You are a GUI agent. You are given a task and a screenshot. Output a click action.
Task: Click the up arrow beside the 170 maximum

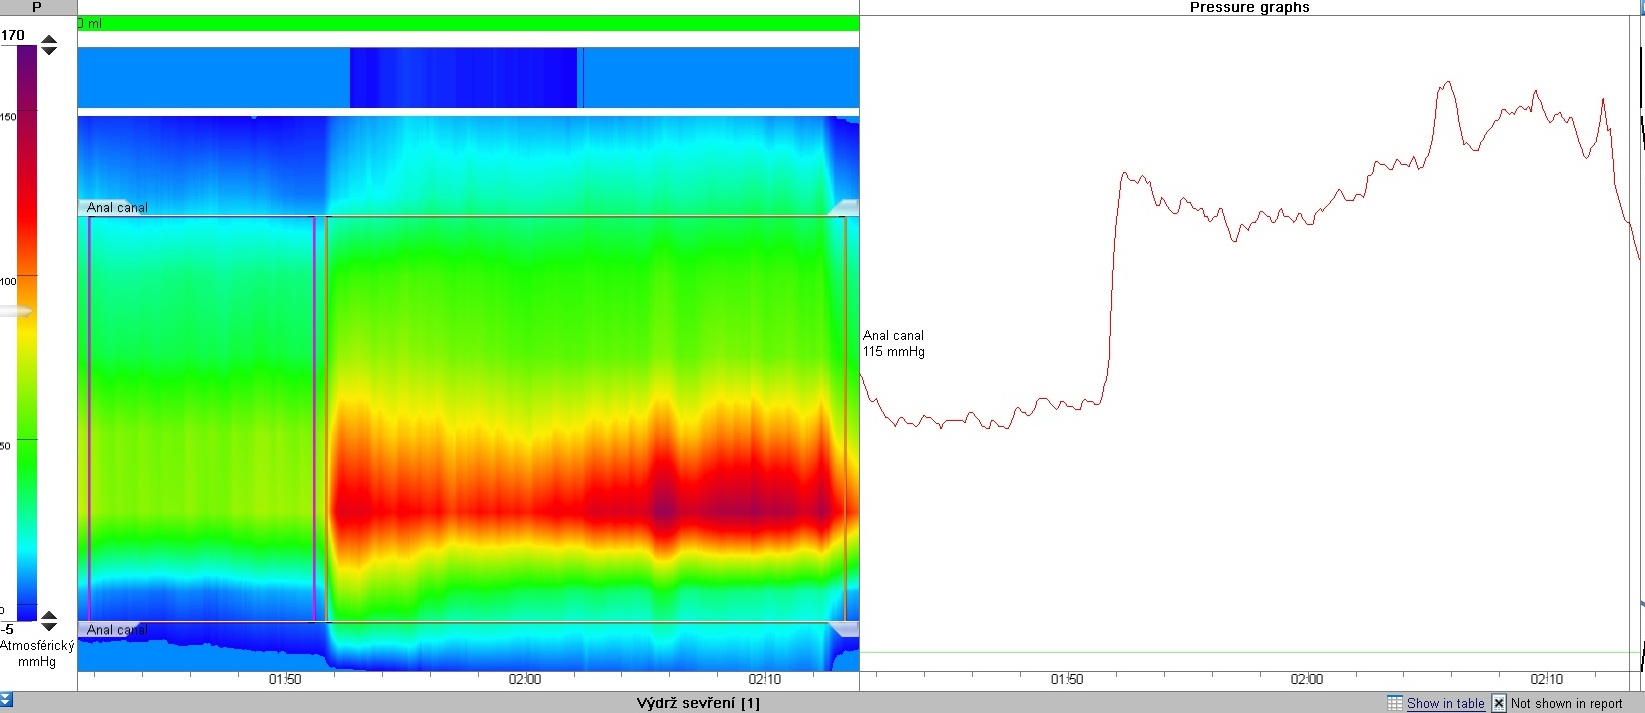49,40
